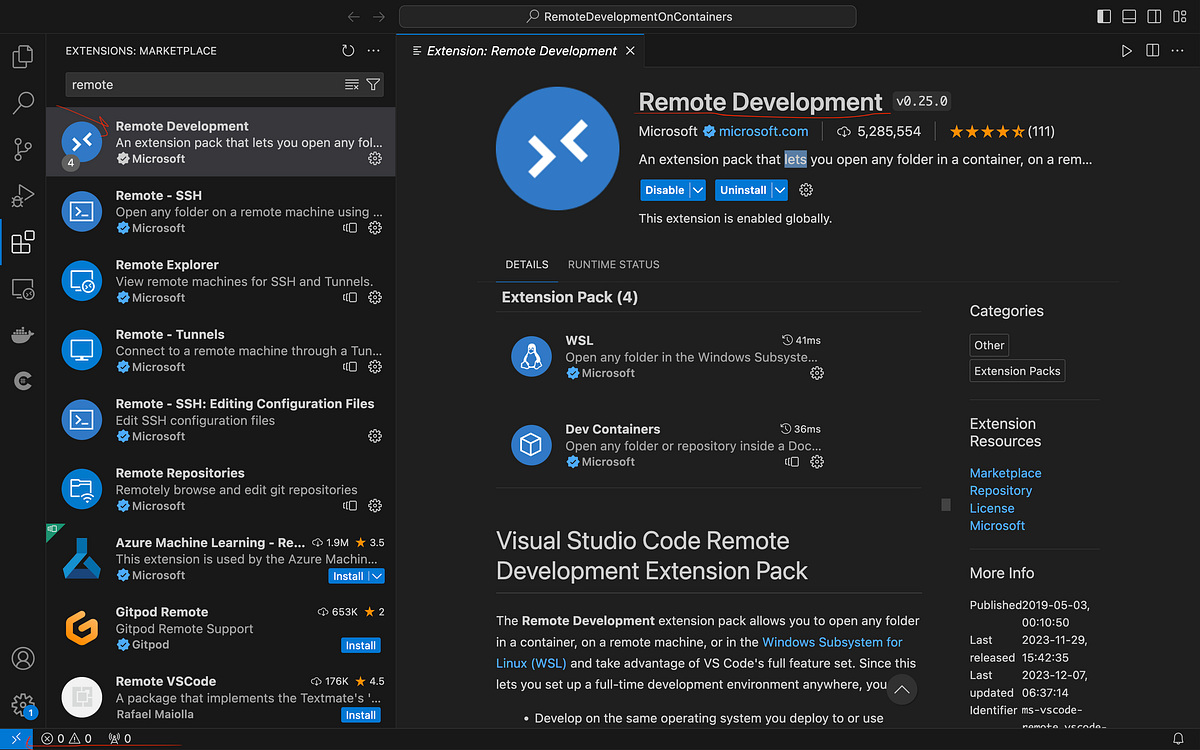Select the Details tab
This screenshot has width=1200, height=750.
pos(527,265)
